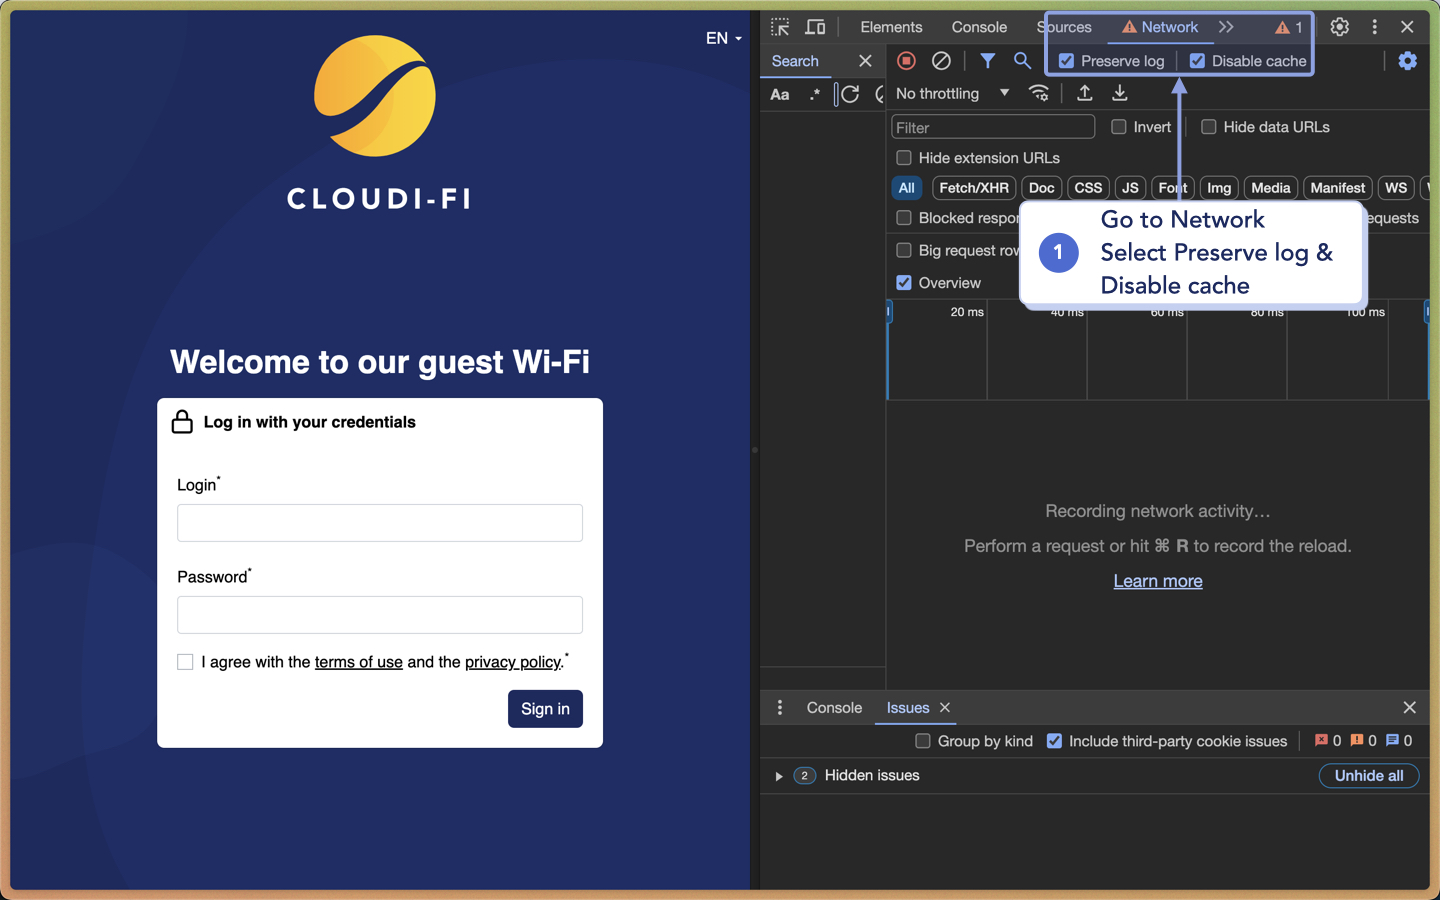Open network search magnifier icon
Image resolution: width=1440 pixels, height=900 pixels.
(1022, 61)
